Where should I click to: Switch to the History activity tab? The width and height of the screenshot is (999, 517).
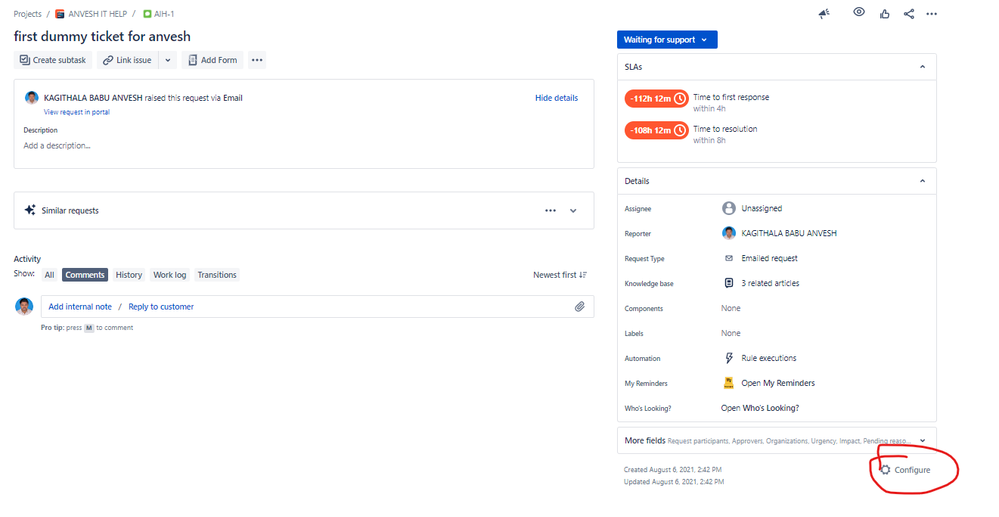129,275
